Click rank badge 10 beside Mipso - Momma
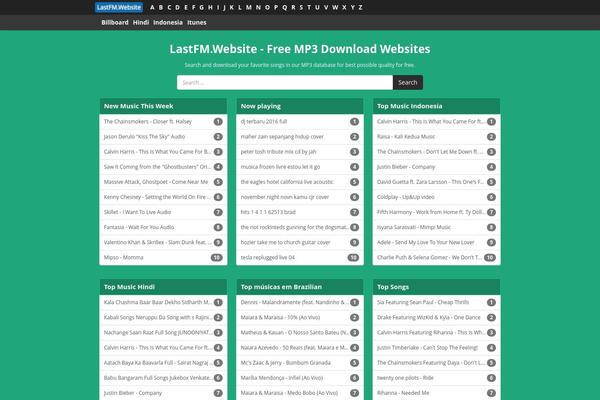The height and width of the screenshot is (400, 600). [217, 257]
